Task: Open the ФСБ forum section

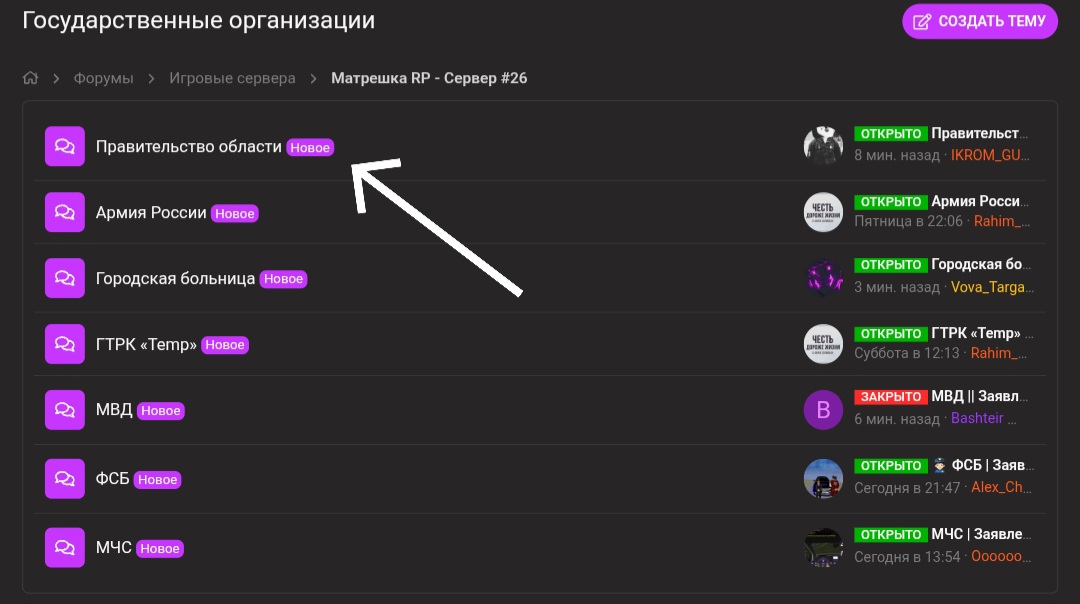Action: (x=112, y=479)
